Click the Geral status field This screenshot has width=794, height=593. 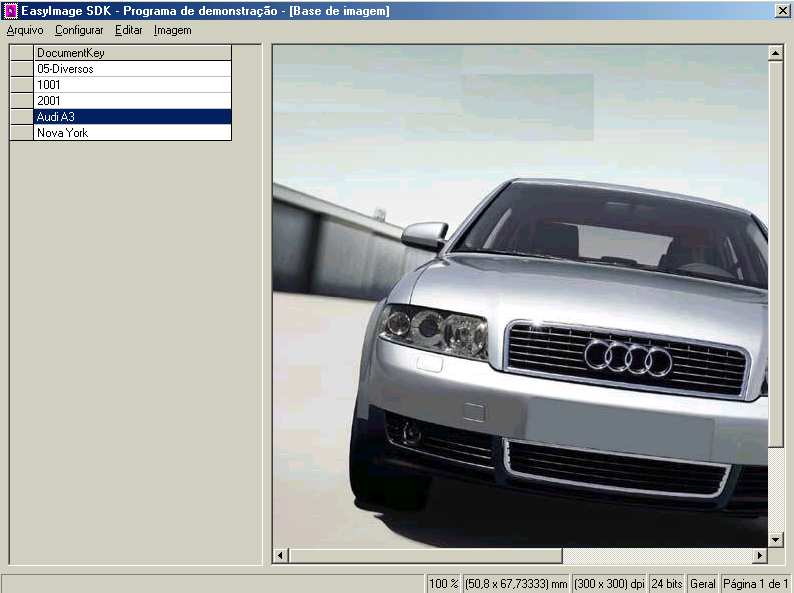click(x=703, y=584)
